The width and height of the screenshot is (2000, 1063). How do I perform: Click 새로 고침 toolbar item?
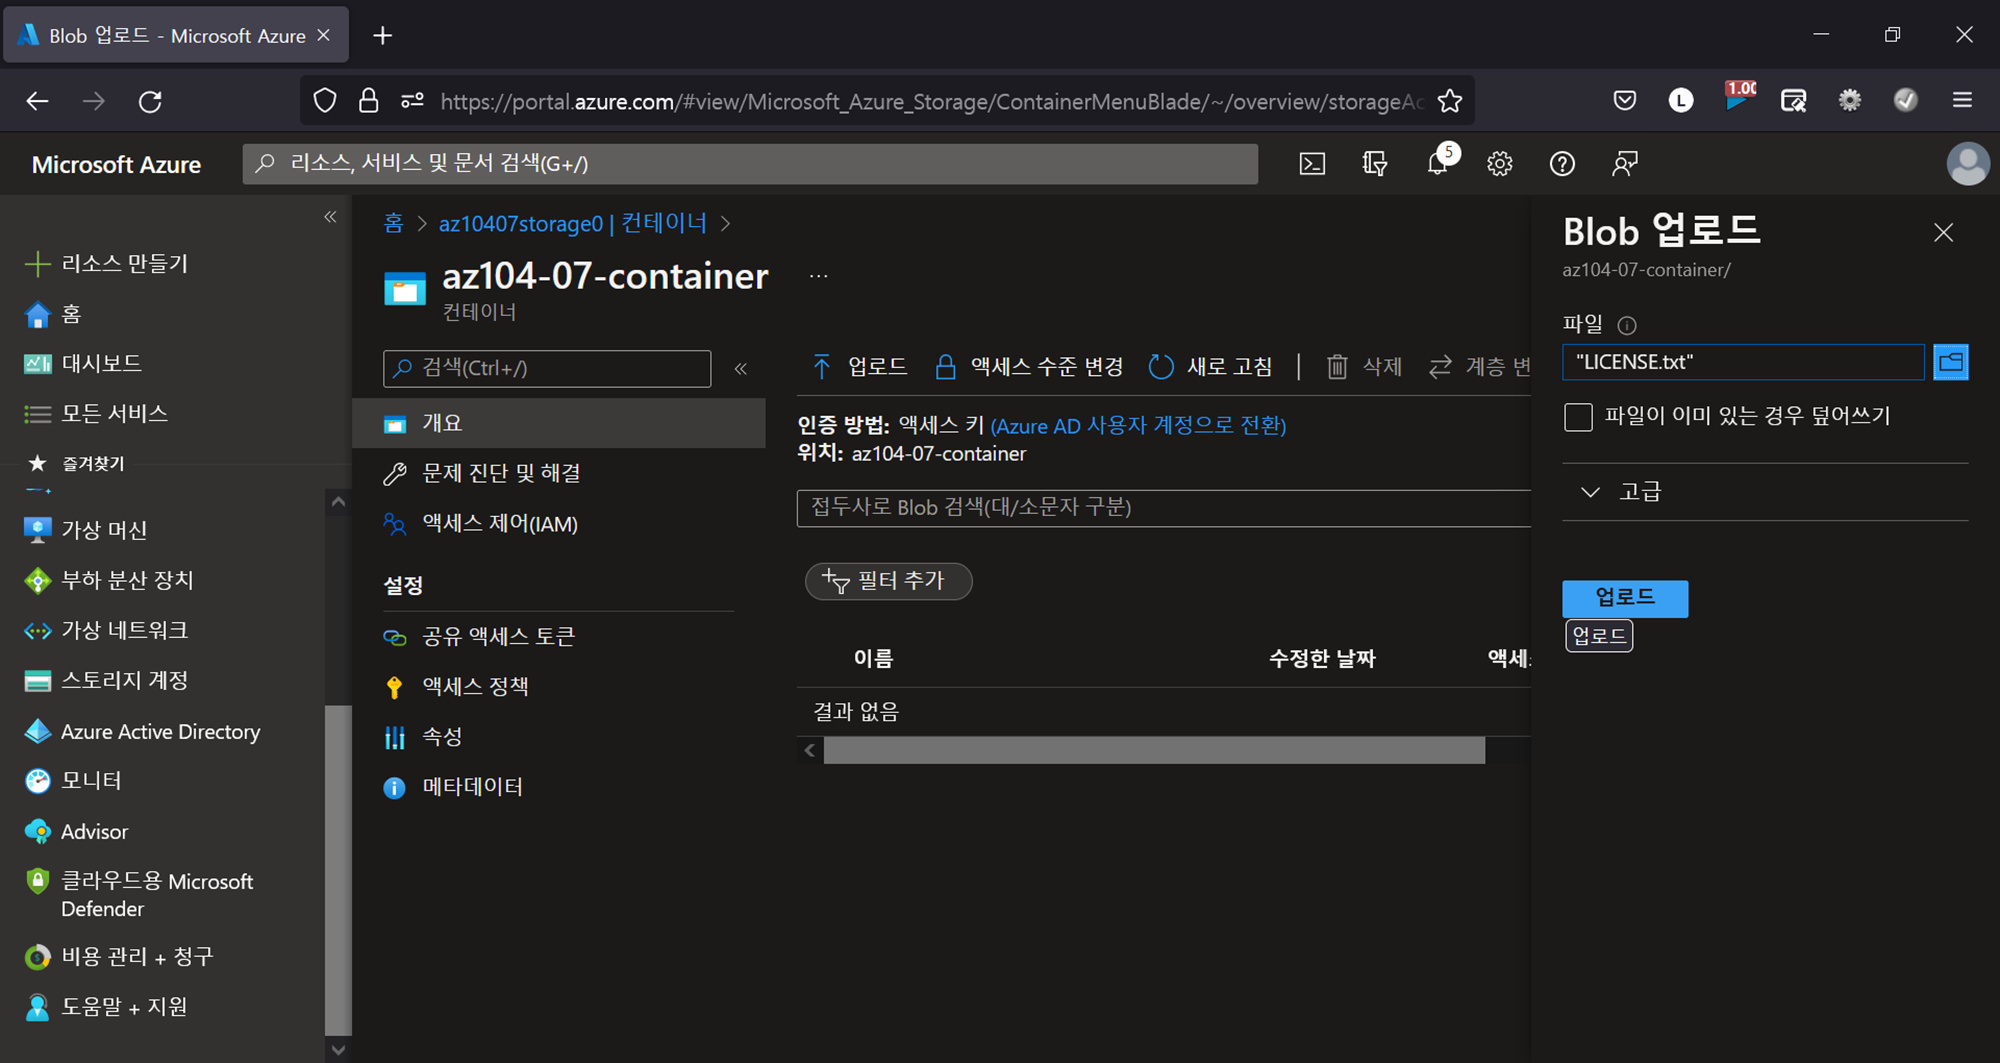click(1210, 367)
